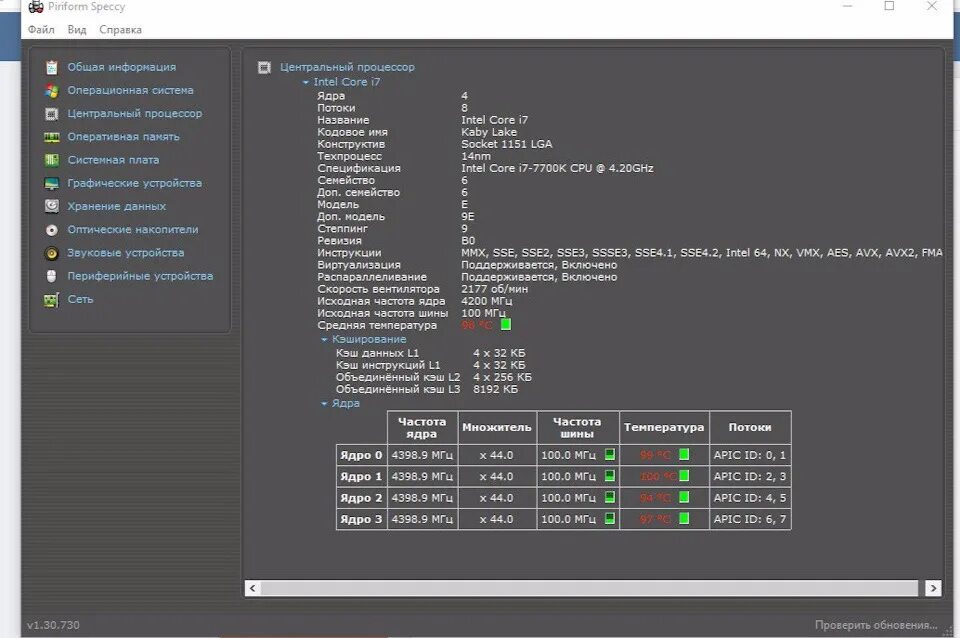Click the Виртуализация label
This screenshot has height=638, width=960.
pos(359,265)
